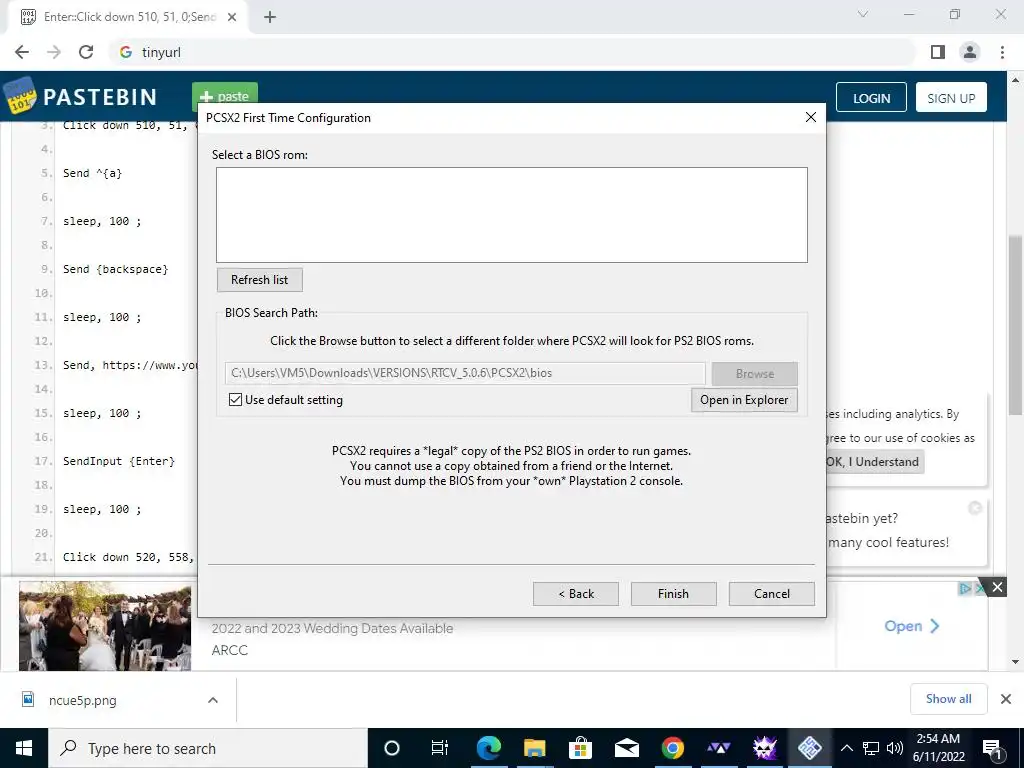Open Windows Start menu
This screenshot has width=1024, height=768.
(x=24, y=748)
